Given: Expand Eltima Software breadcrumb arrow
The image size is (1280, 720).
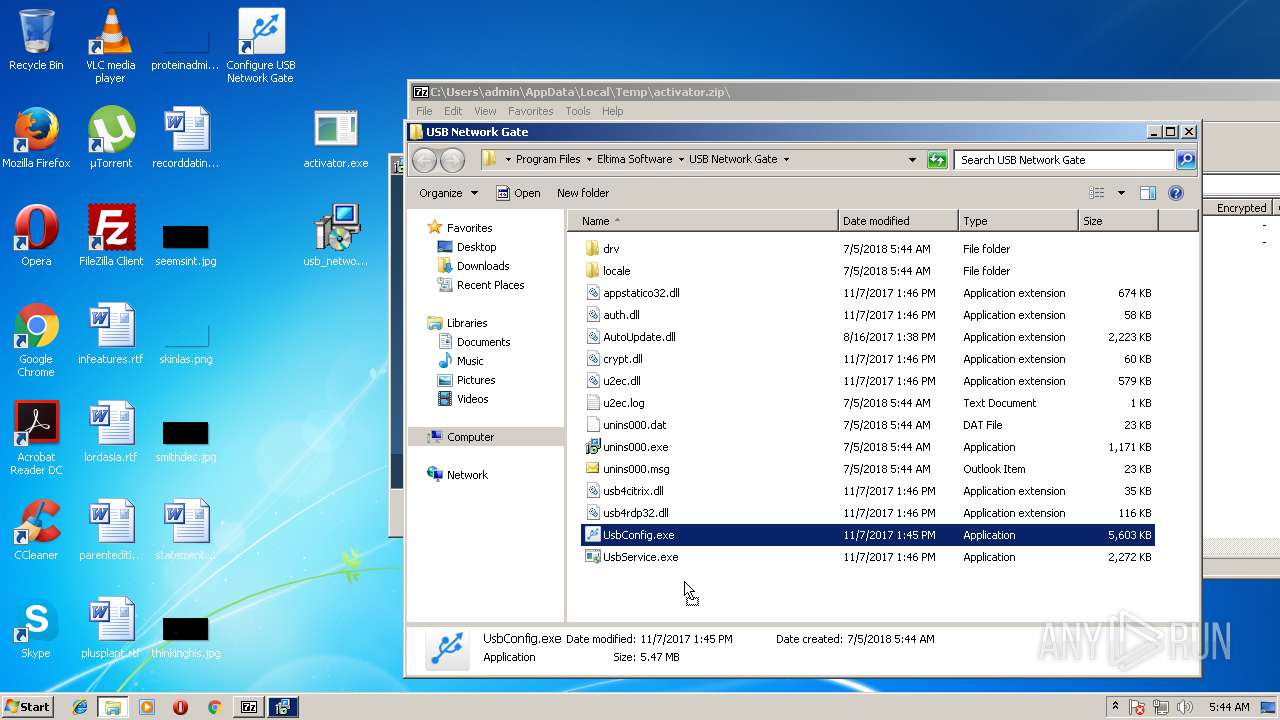Looking at the screenshot, I should (x=680, y=159).
